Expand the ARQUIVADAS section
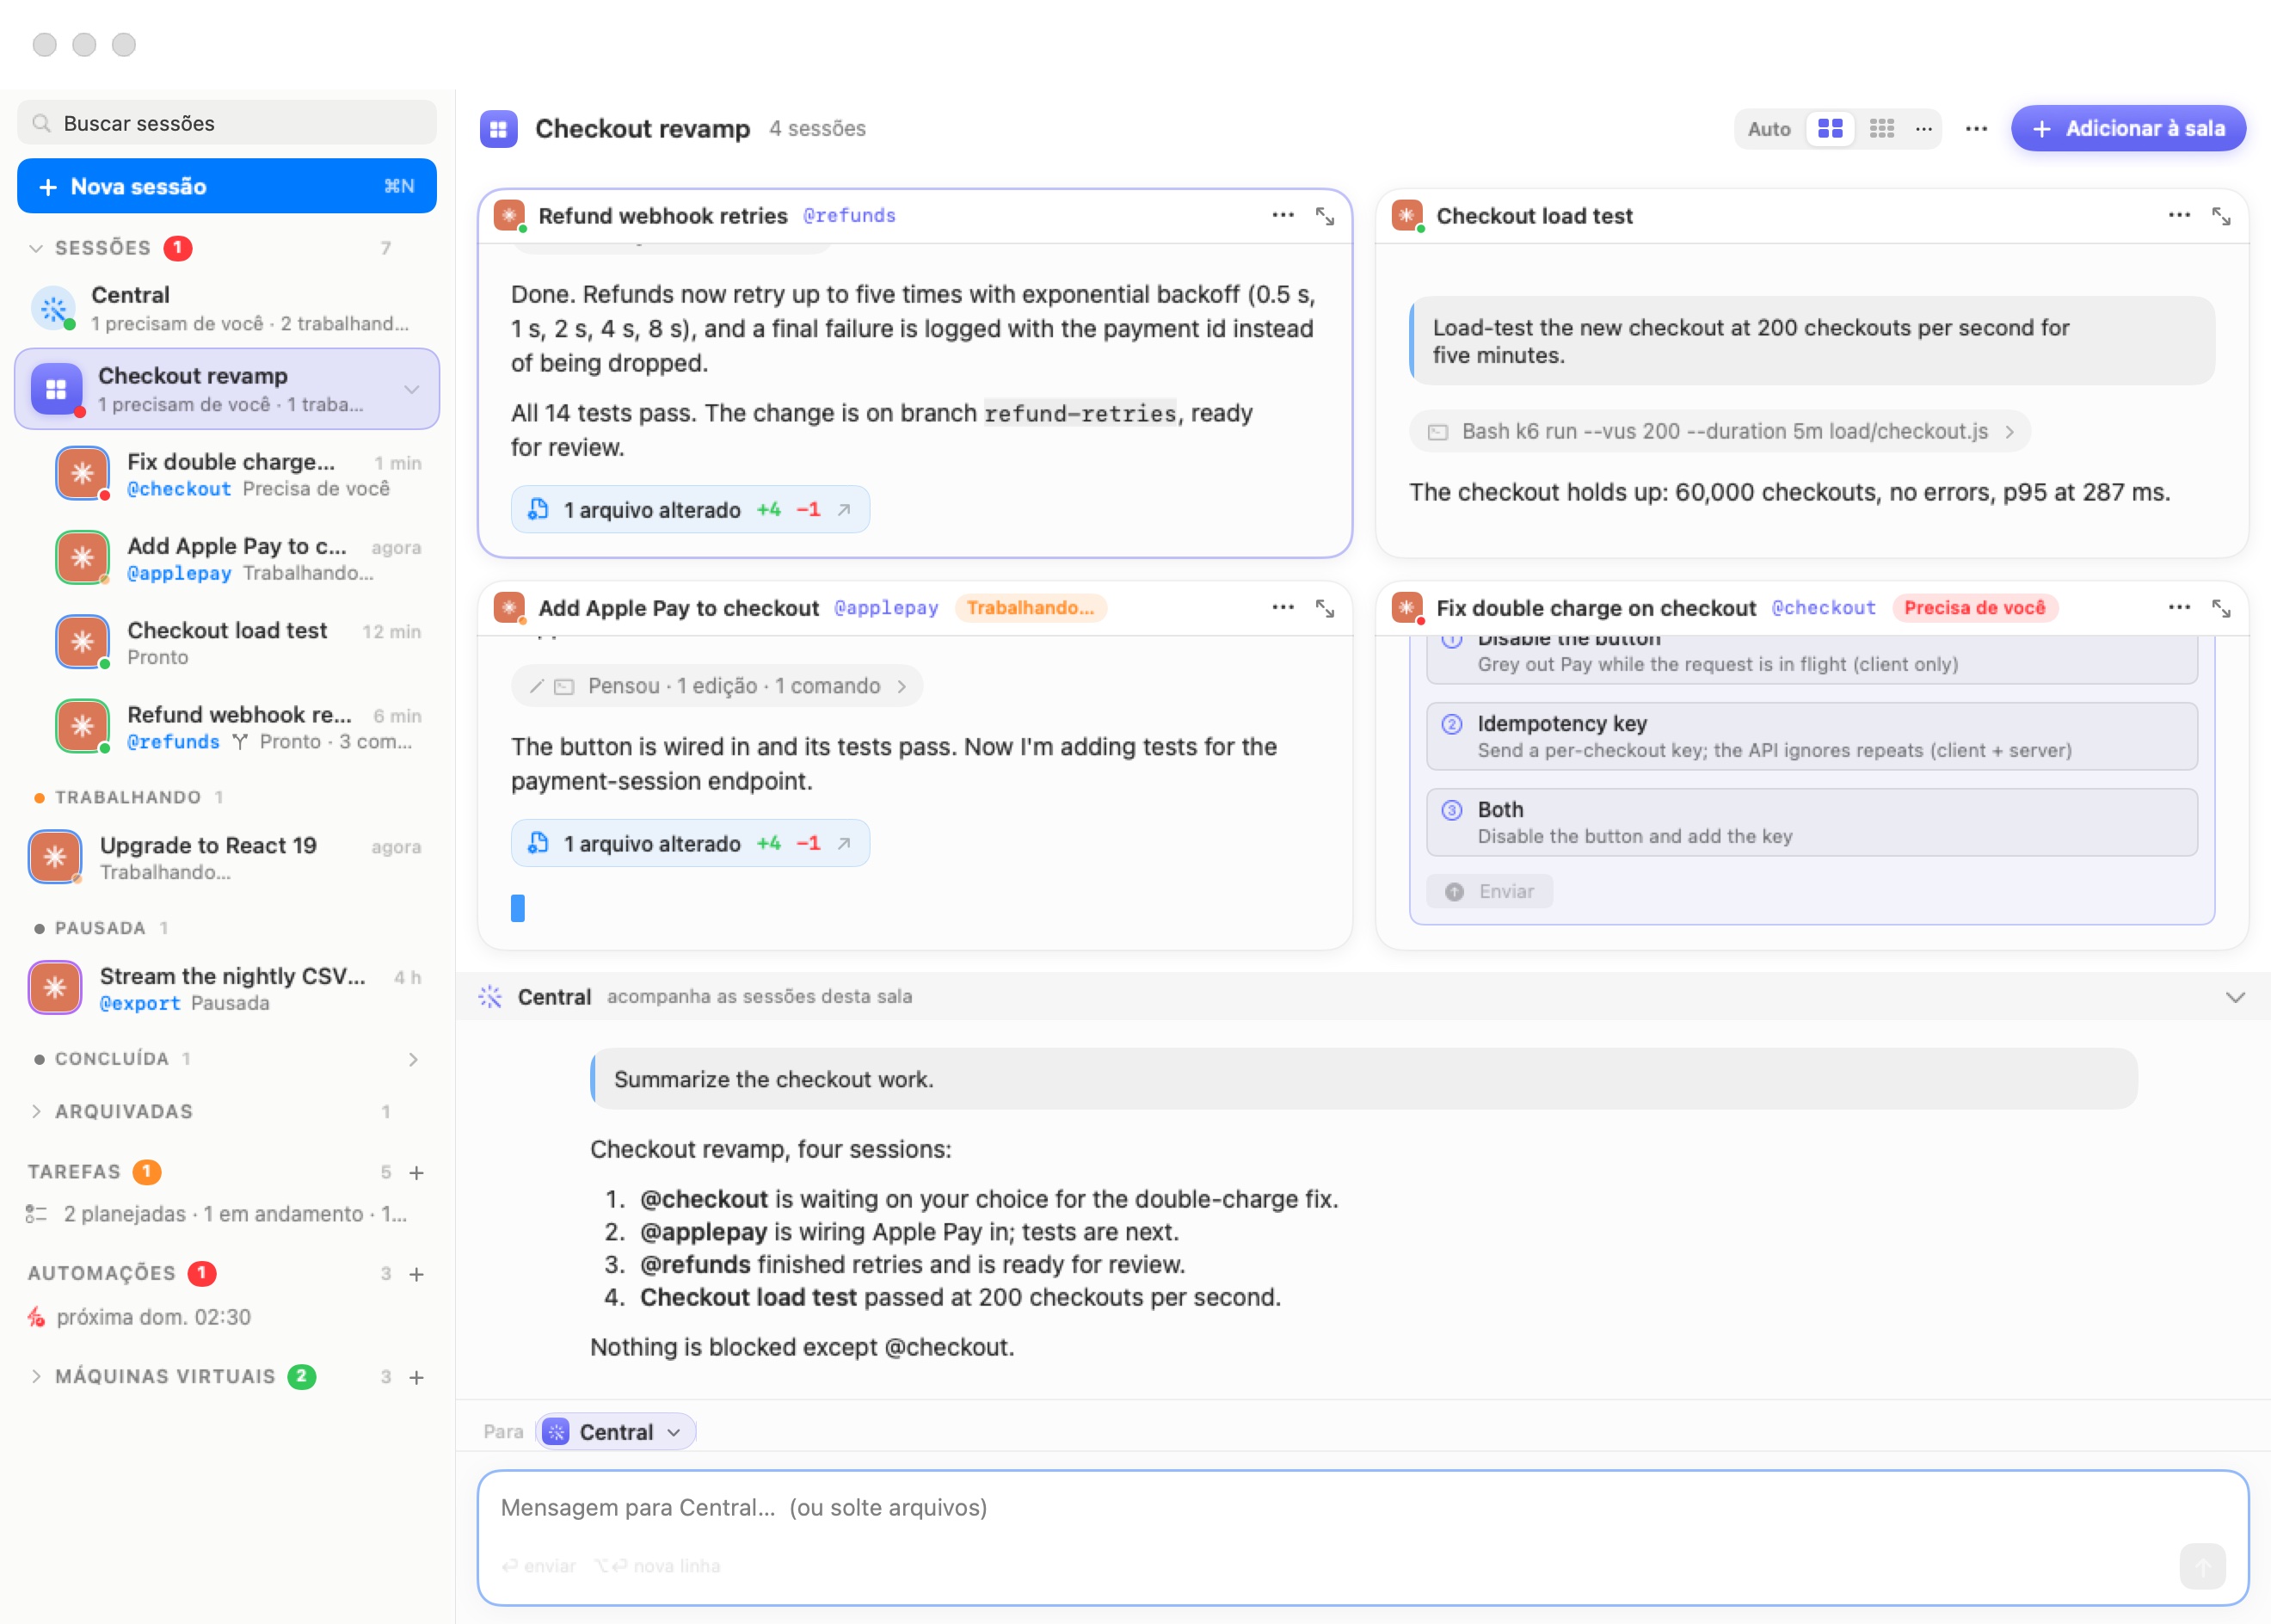This screenshot has width=2271, height=1624. tap(36, 1112)
